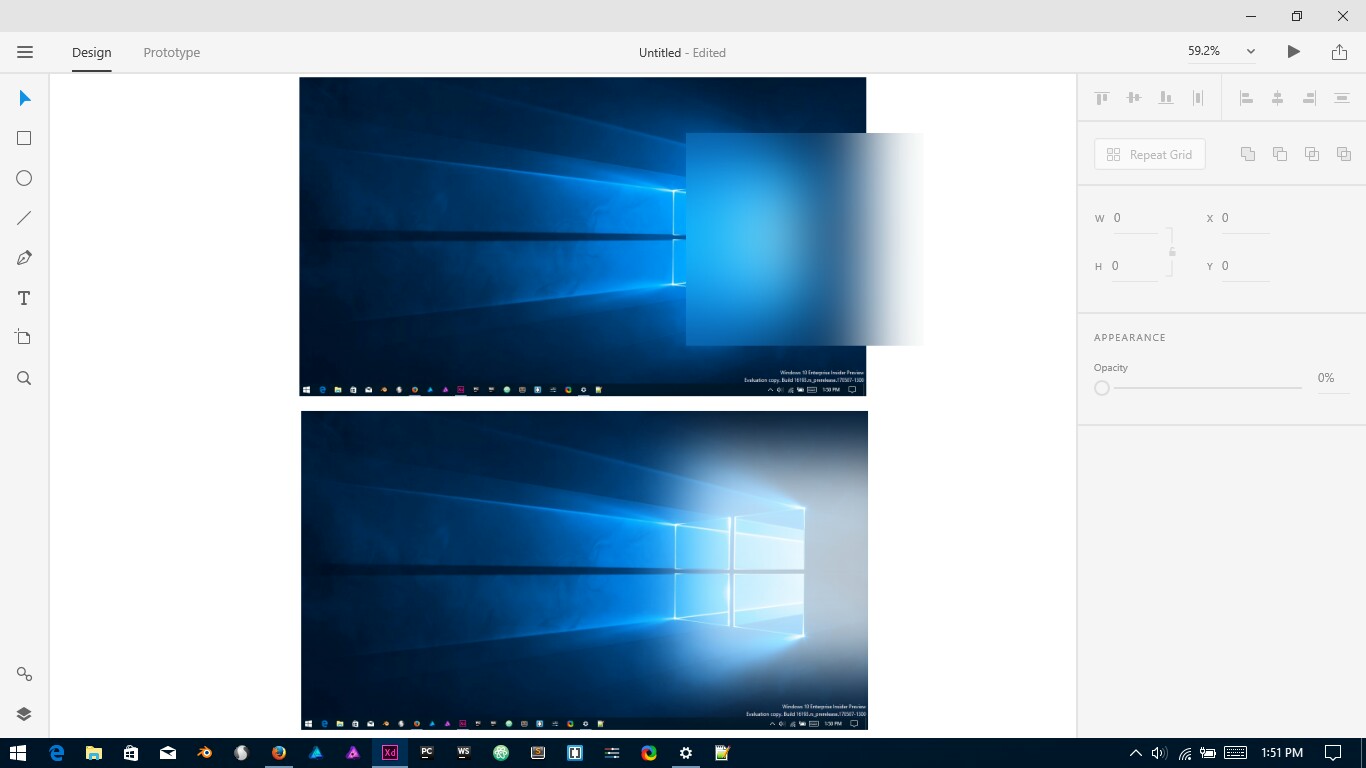Toggle the aspect ratio lock
This screenshot has width=1366, height=768.
(x=1172, y=251)
